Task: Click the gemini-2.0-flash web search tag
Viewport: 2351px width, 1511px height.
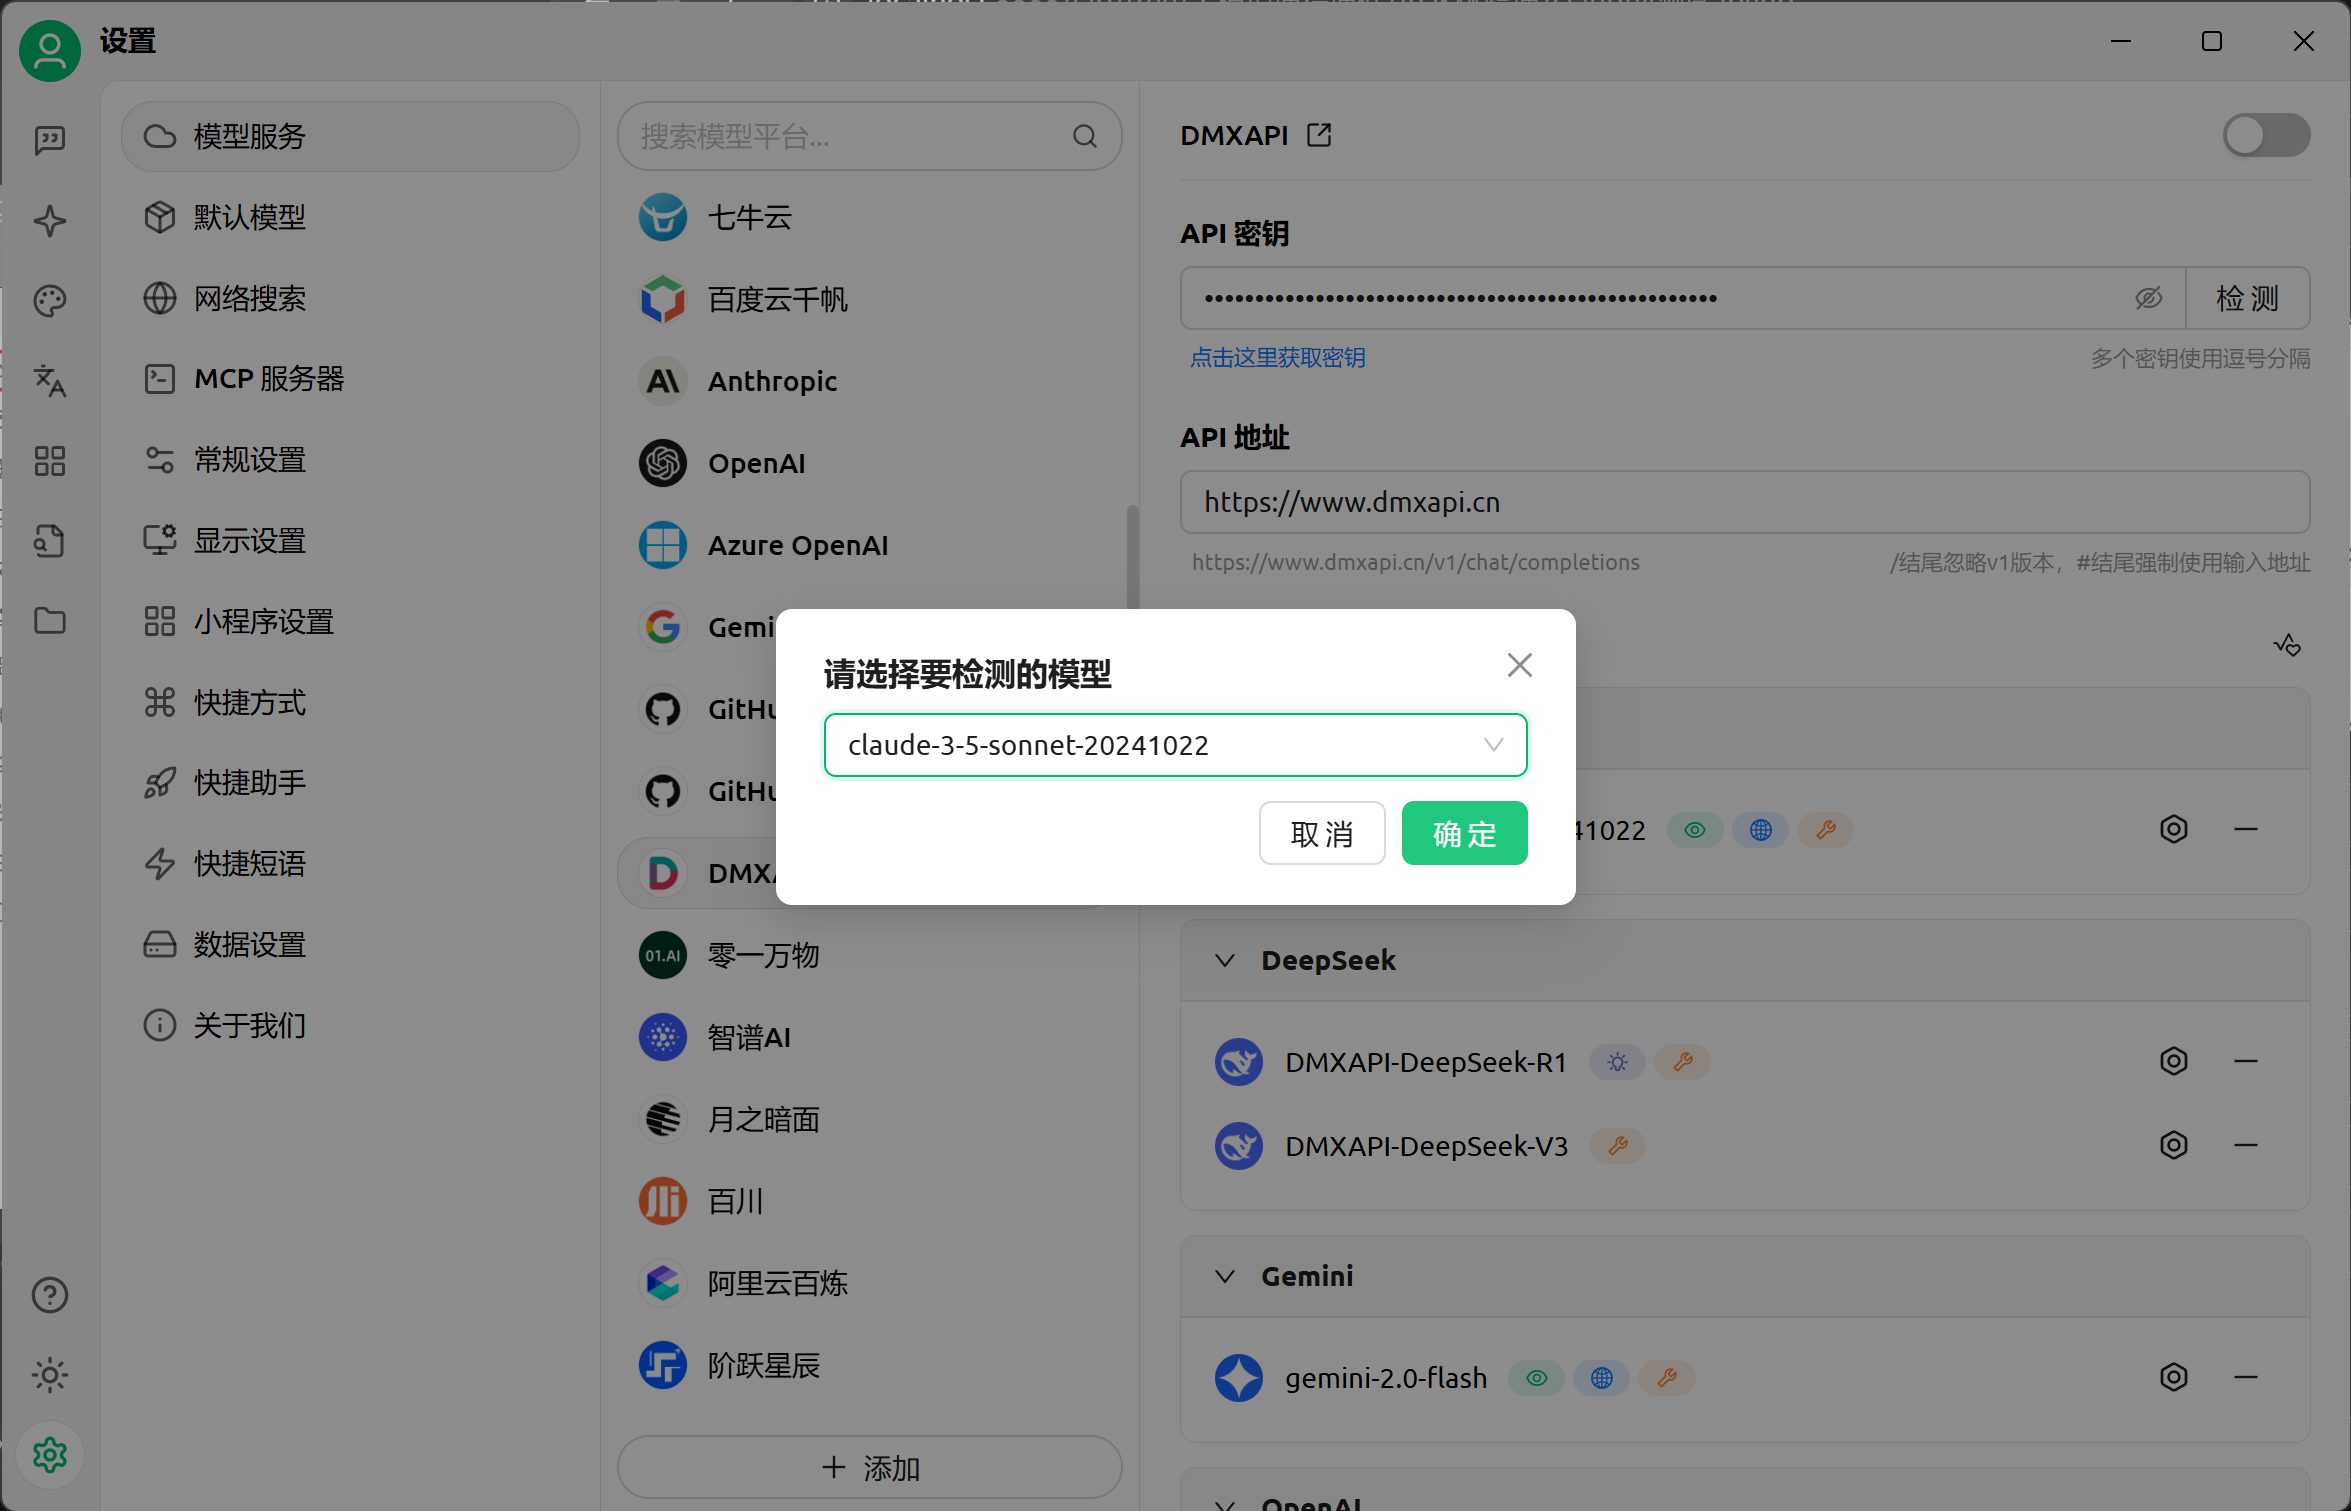Action: 1601,1378
